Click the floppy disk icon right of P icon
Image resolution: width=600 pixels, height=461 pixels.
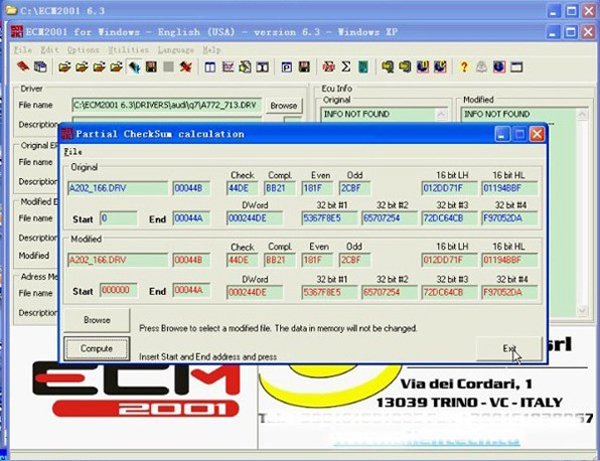pos(304,67)
